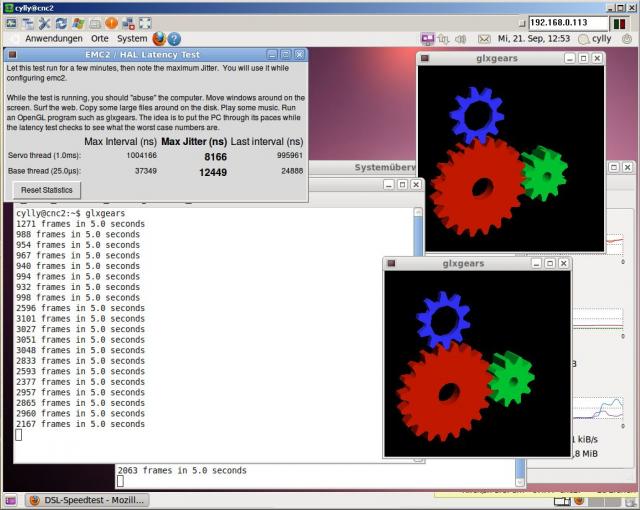Click the terminal window vertical scrollbar
Viewport: 640px width, 510px height.
coord(418,231)
